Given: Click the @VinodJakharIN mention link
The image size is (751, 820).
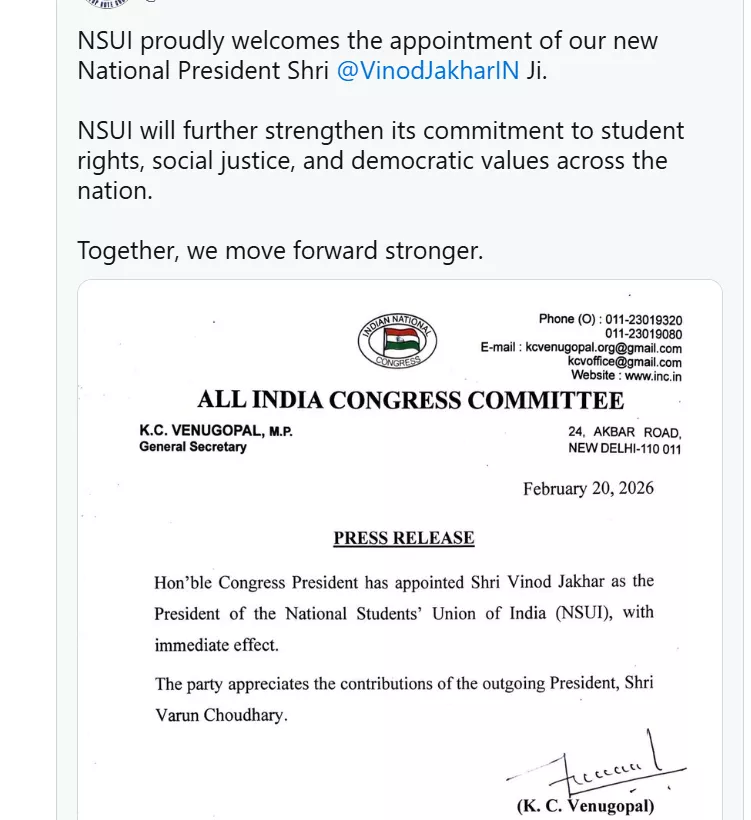Looking at the screenshot, I should [x=428, y=72].
